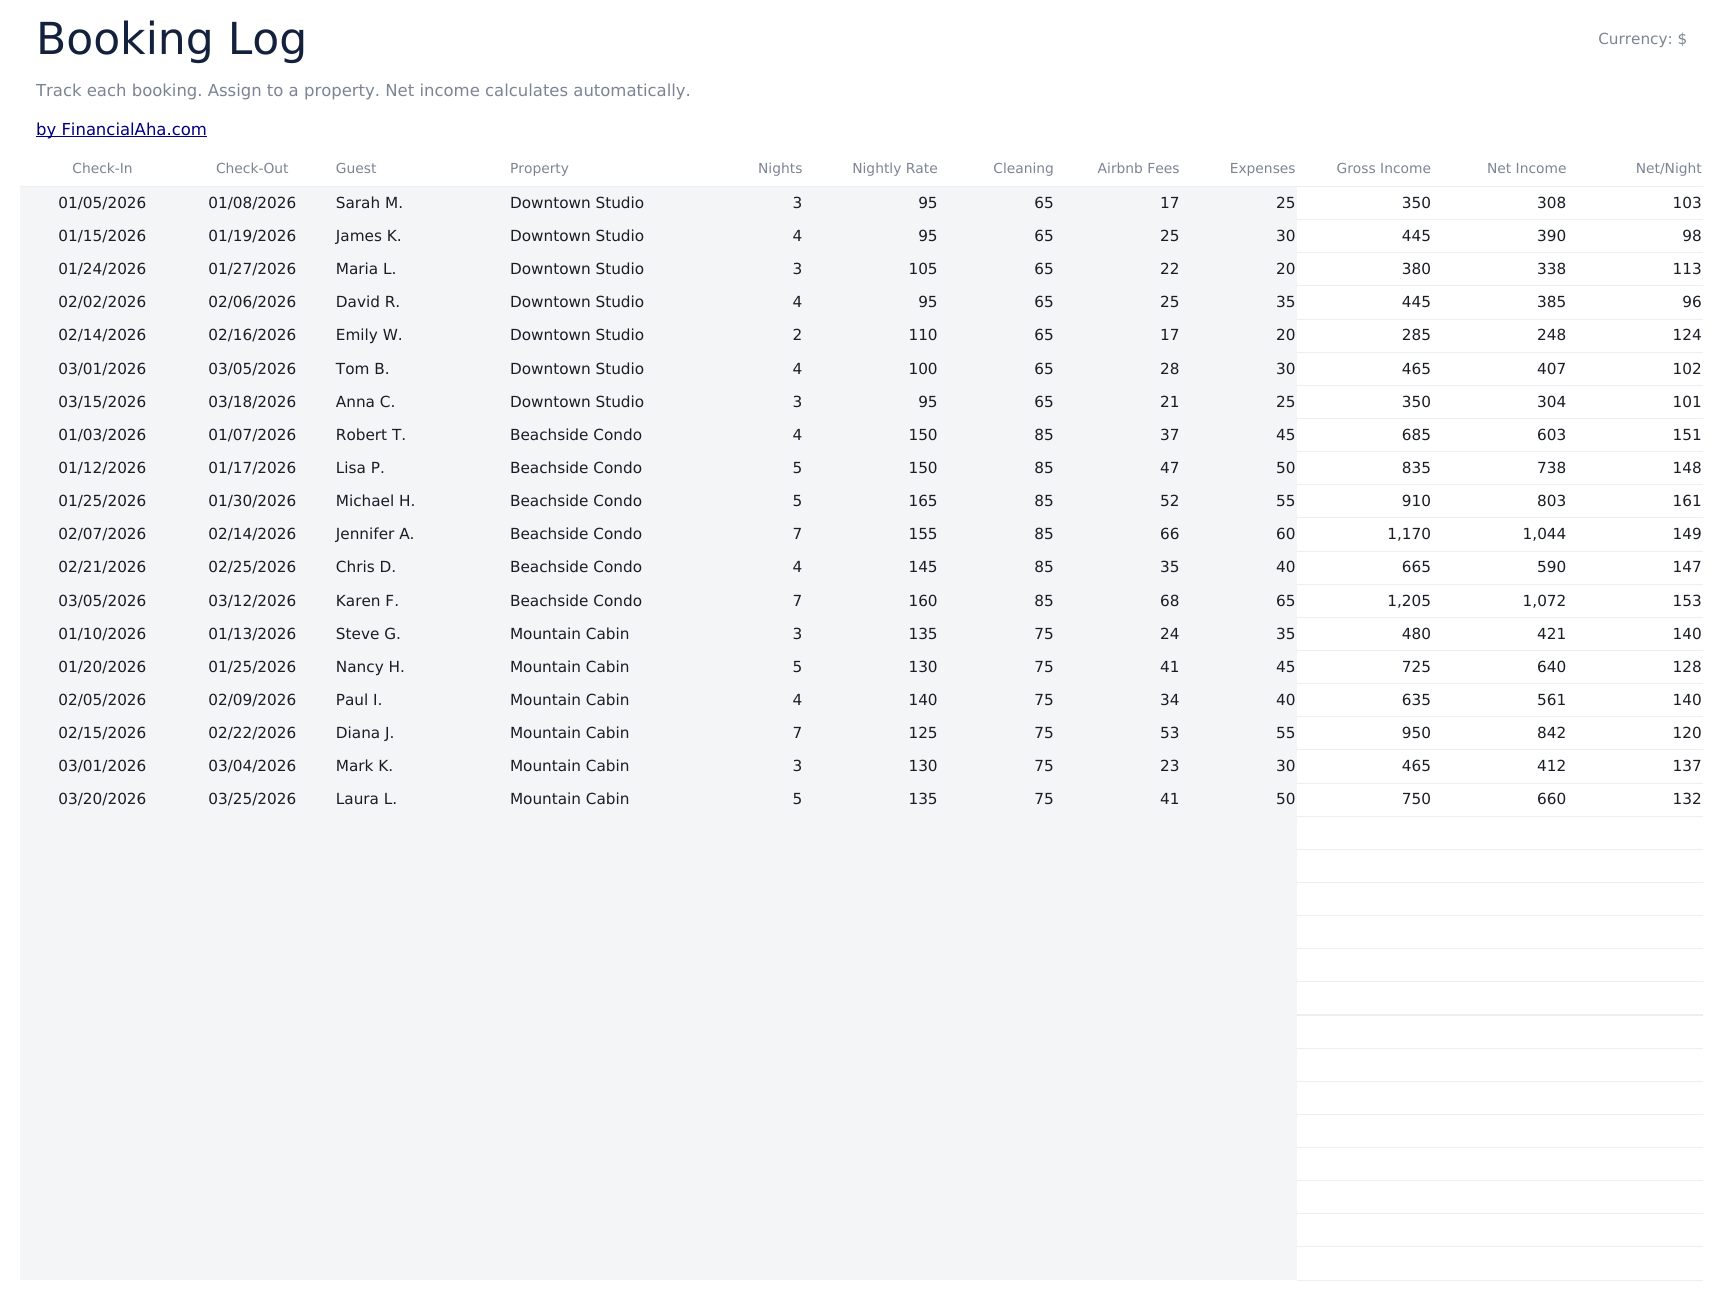Screen dimensions: 1723x1301
Task: Select the Airbnb Fees column header
Action: click(1138, 168)
